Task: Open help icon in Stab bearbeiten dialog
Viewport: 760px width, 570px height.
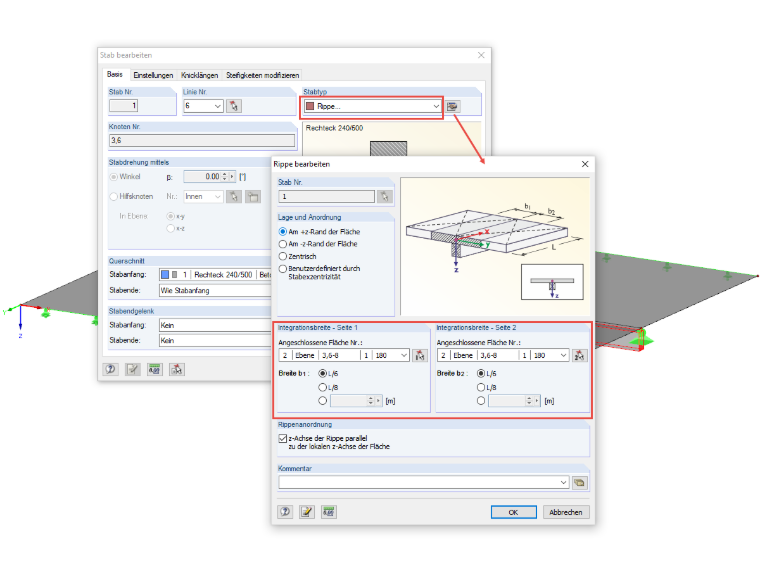Action: point(111,369)
